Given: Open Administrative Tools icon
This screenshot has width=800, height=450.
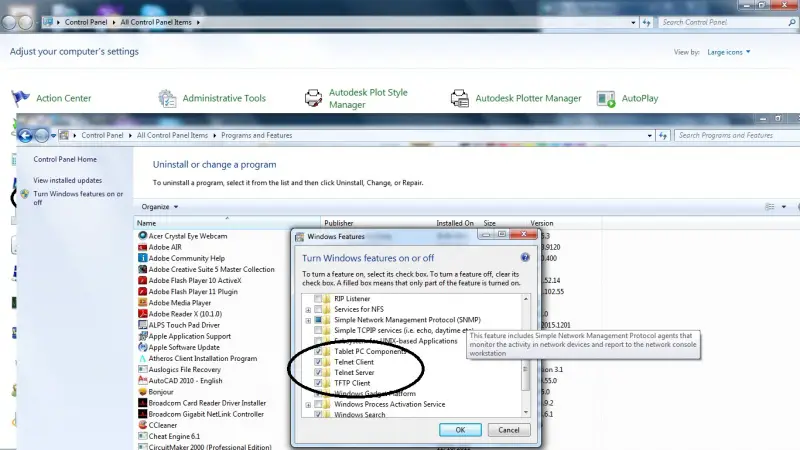Looking at the screenshot, I should tap(167, 98).
